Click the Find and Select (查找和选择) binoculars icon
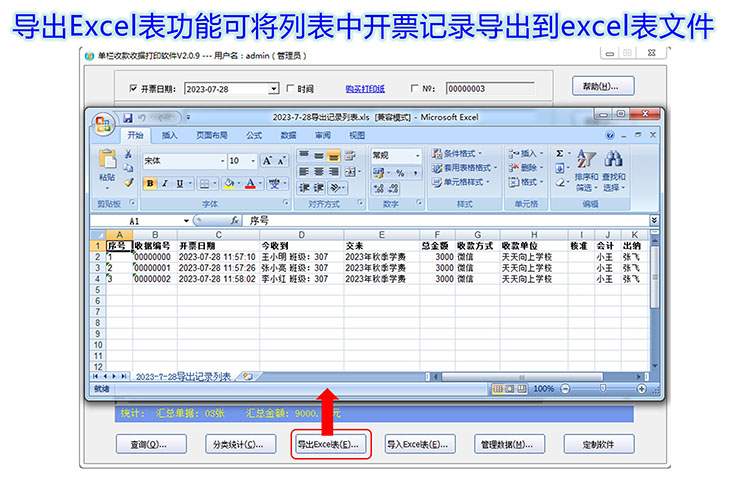 614,168
